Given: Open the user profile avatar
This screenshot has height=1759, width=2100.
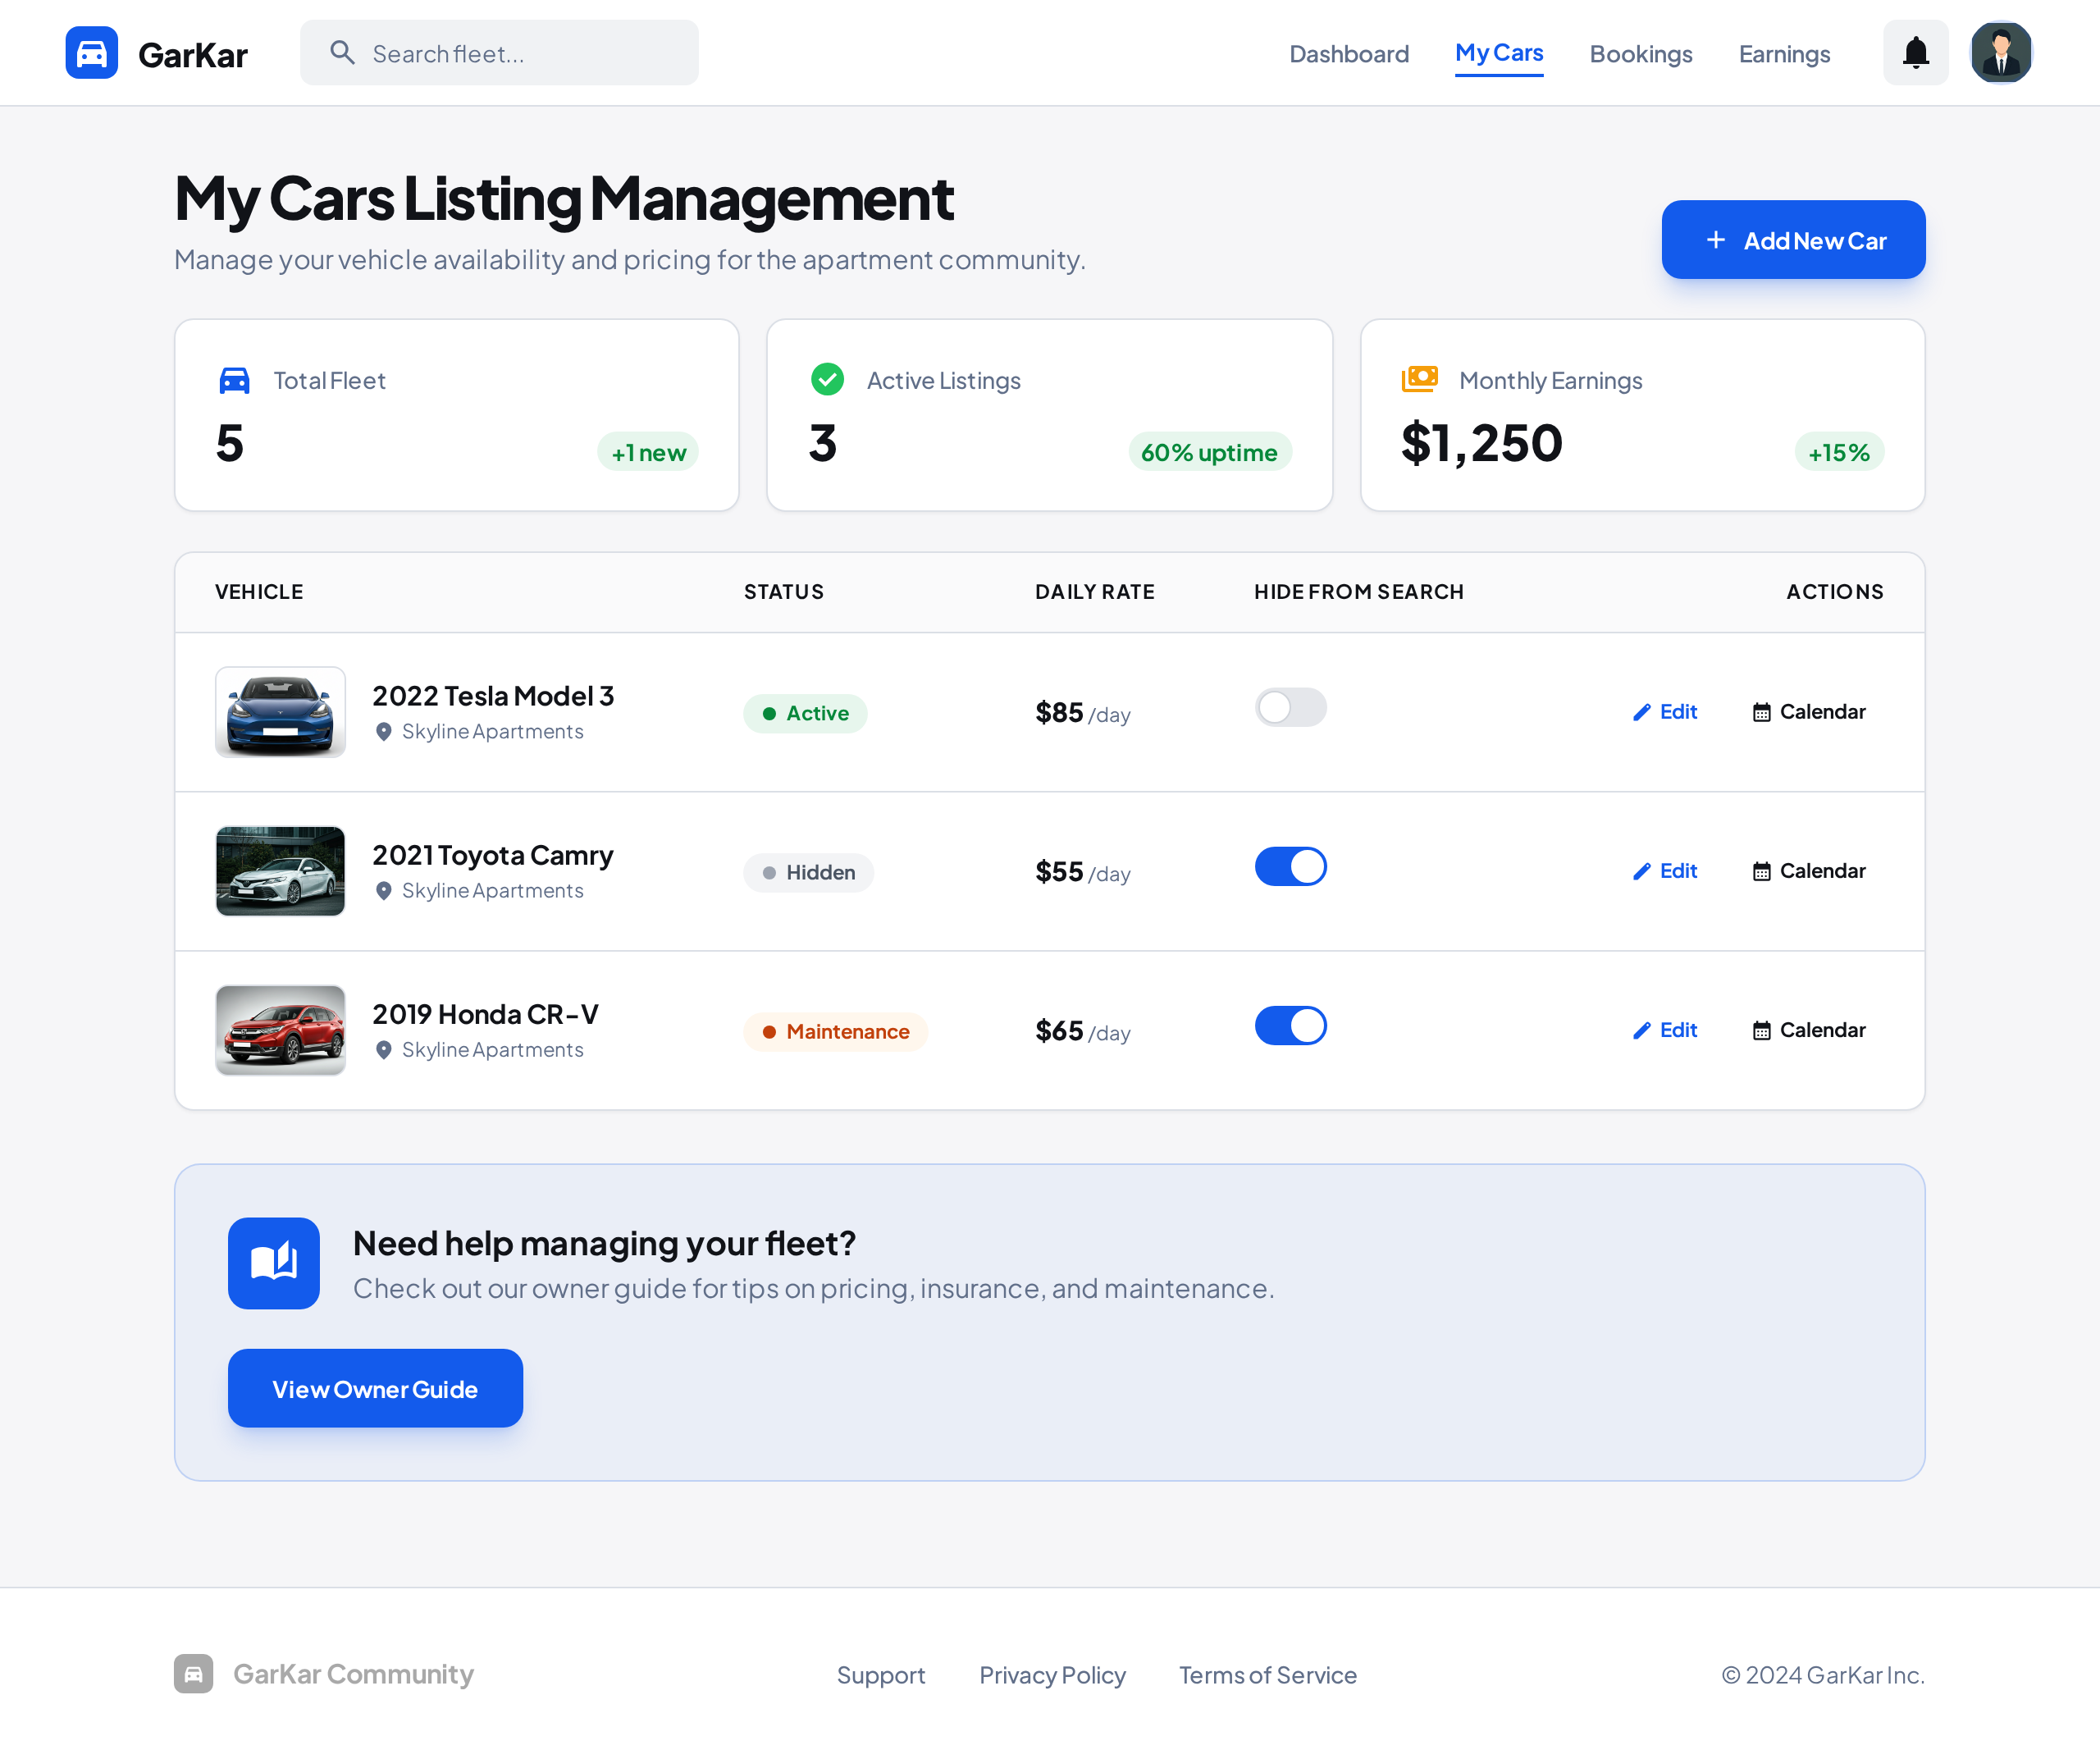Looking at the screenshot, I should (x=2000, y=53).
